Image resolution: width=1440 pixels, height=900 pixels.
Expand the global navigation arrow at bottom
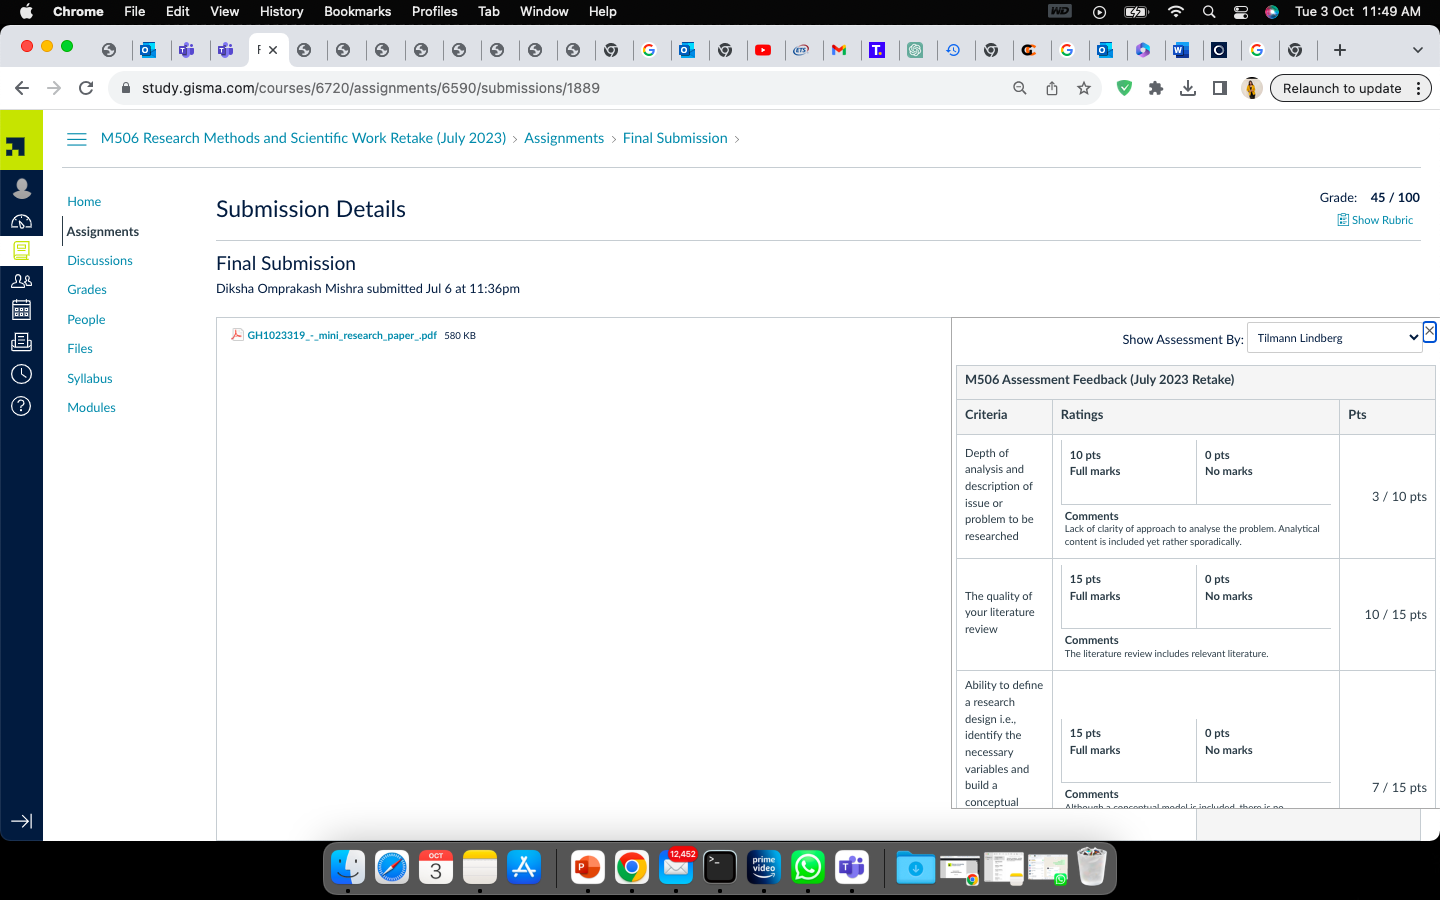point(21,821)
